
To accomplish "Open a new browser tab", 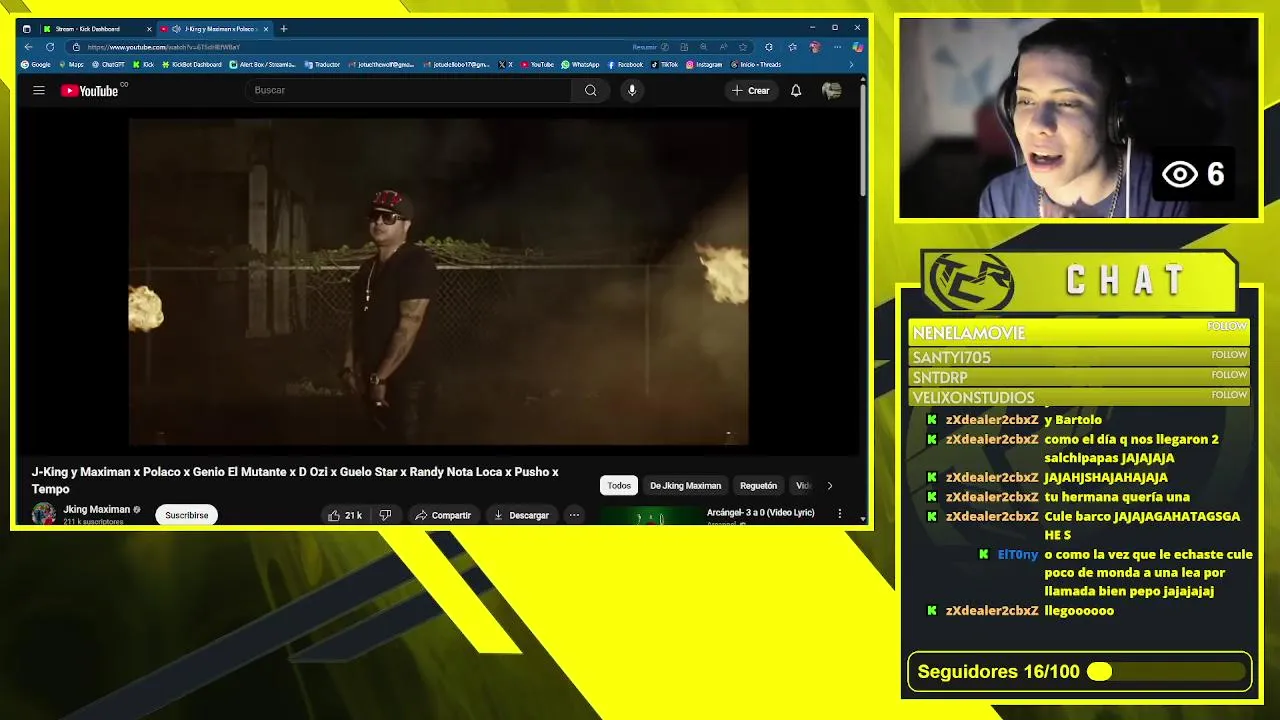I will pyautogui.click(x=284, y=29).
